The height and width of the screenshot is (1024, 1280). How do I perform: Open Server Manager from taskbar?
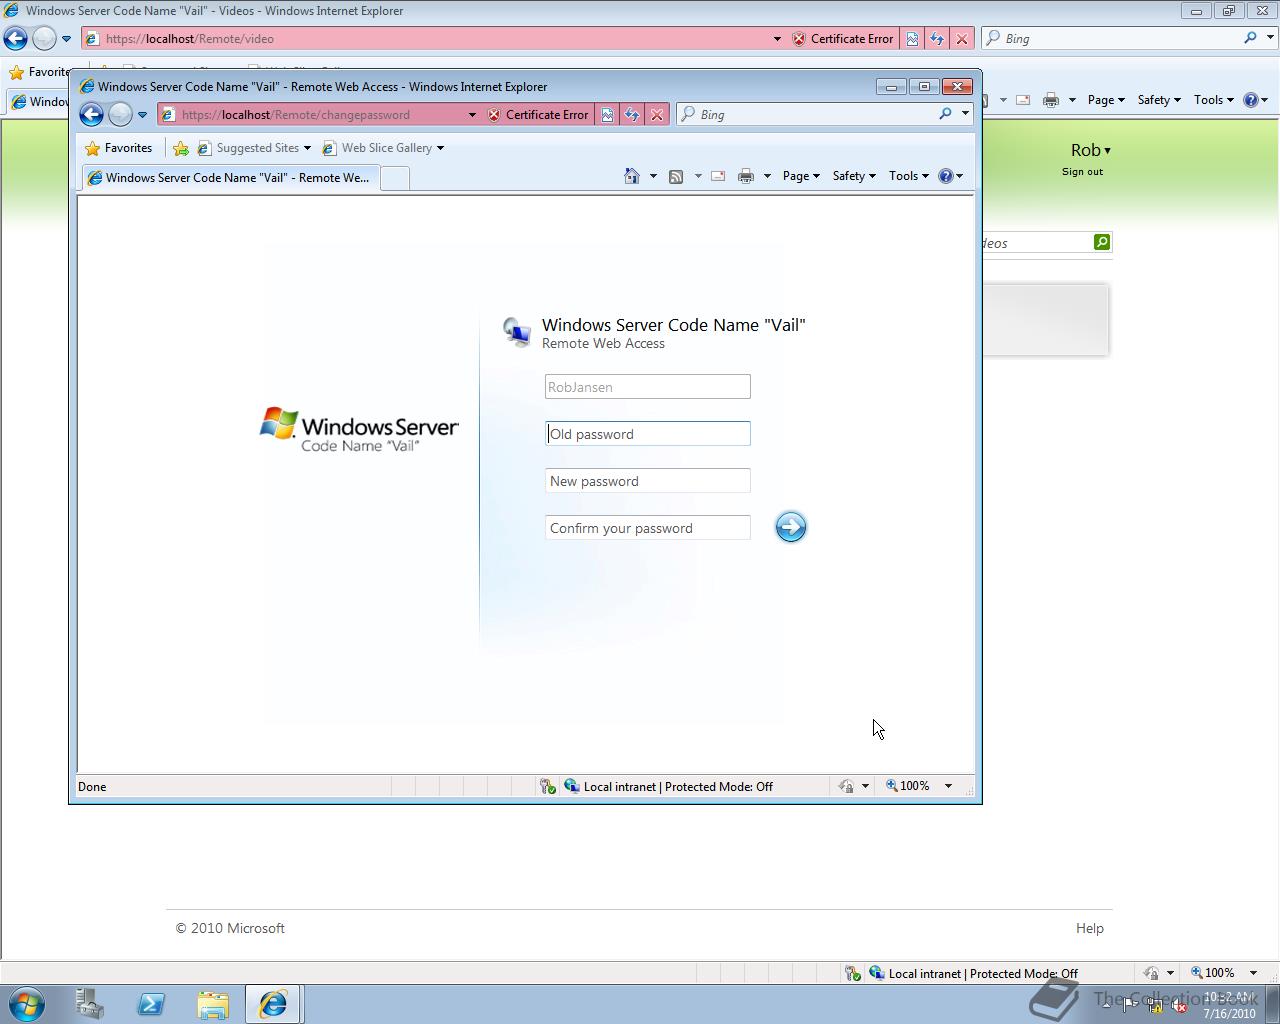(90, 1004)
